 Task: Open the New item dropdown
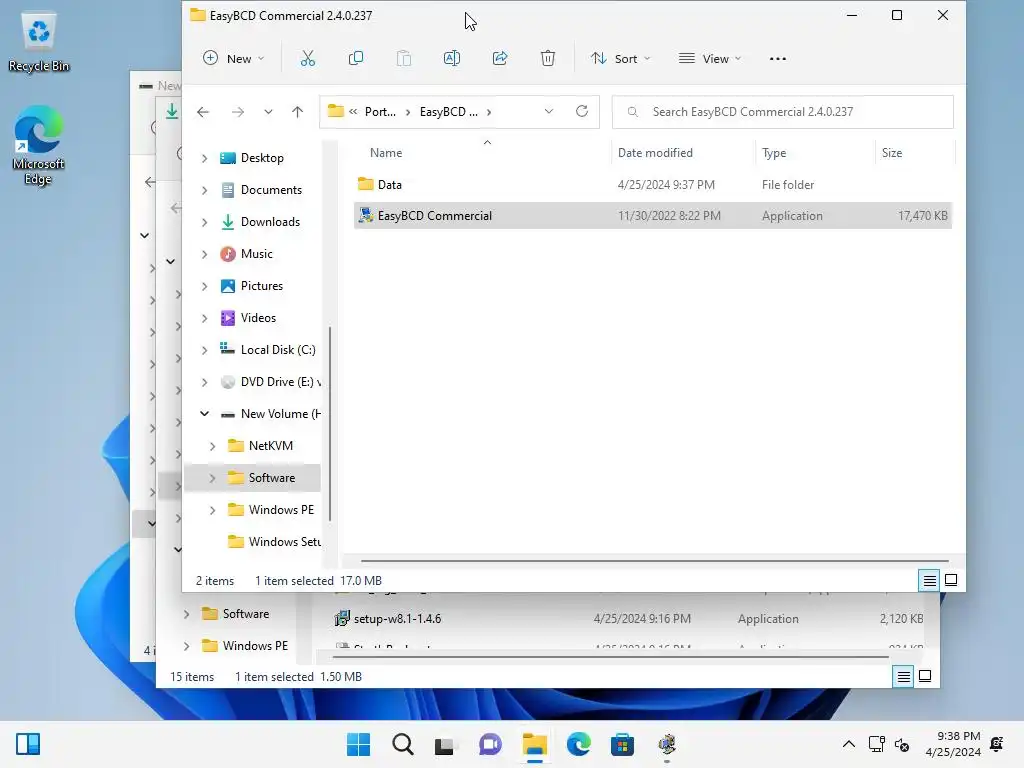click(x=233, y=59)
